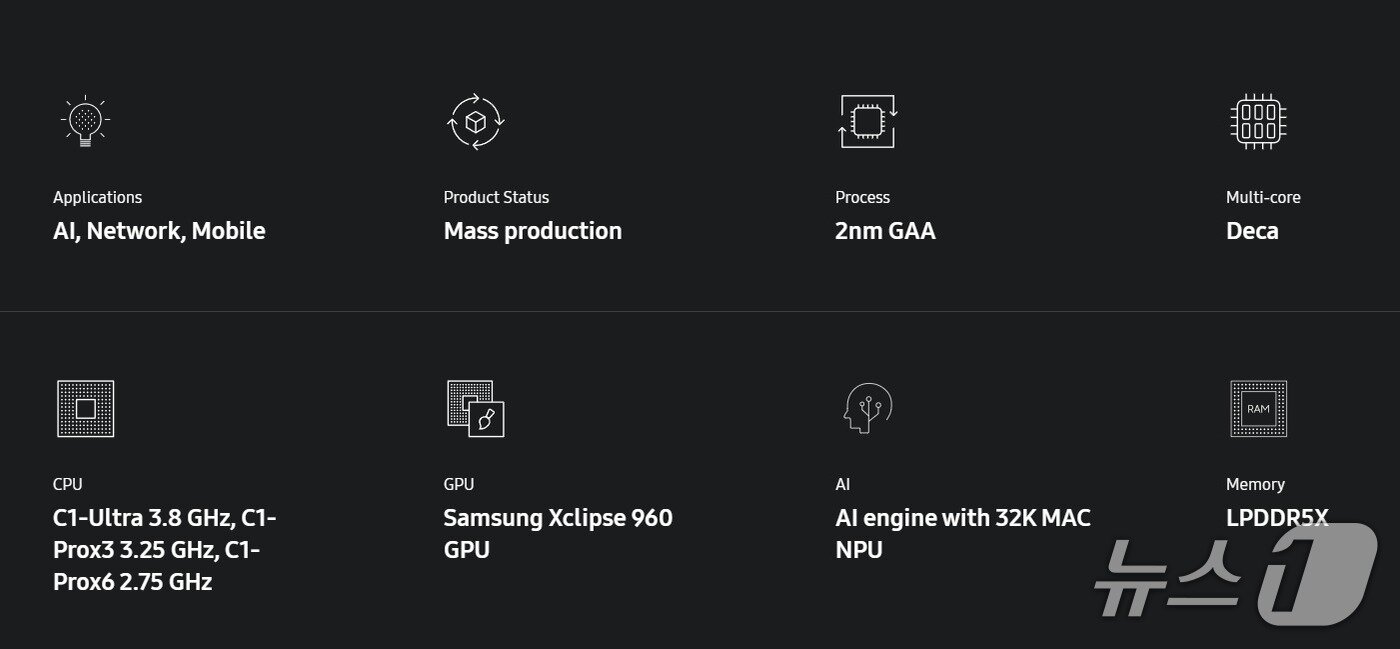Click the "AI, Network, Mobile" text
1400x649 pixels.
point(159,231)
